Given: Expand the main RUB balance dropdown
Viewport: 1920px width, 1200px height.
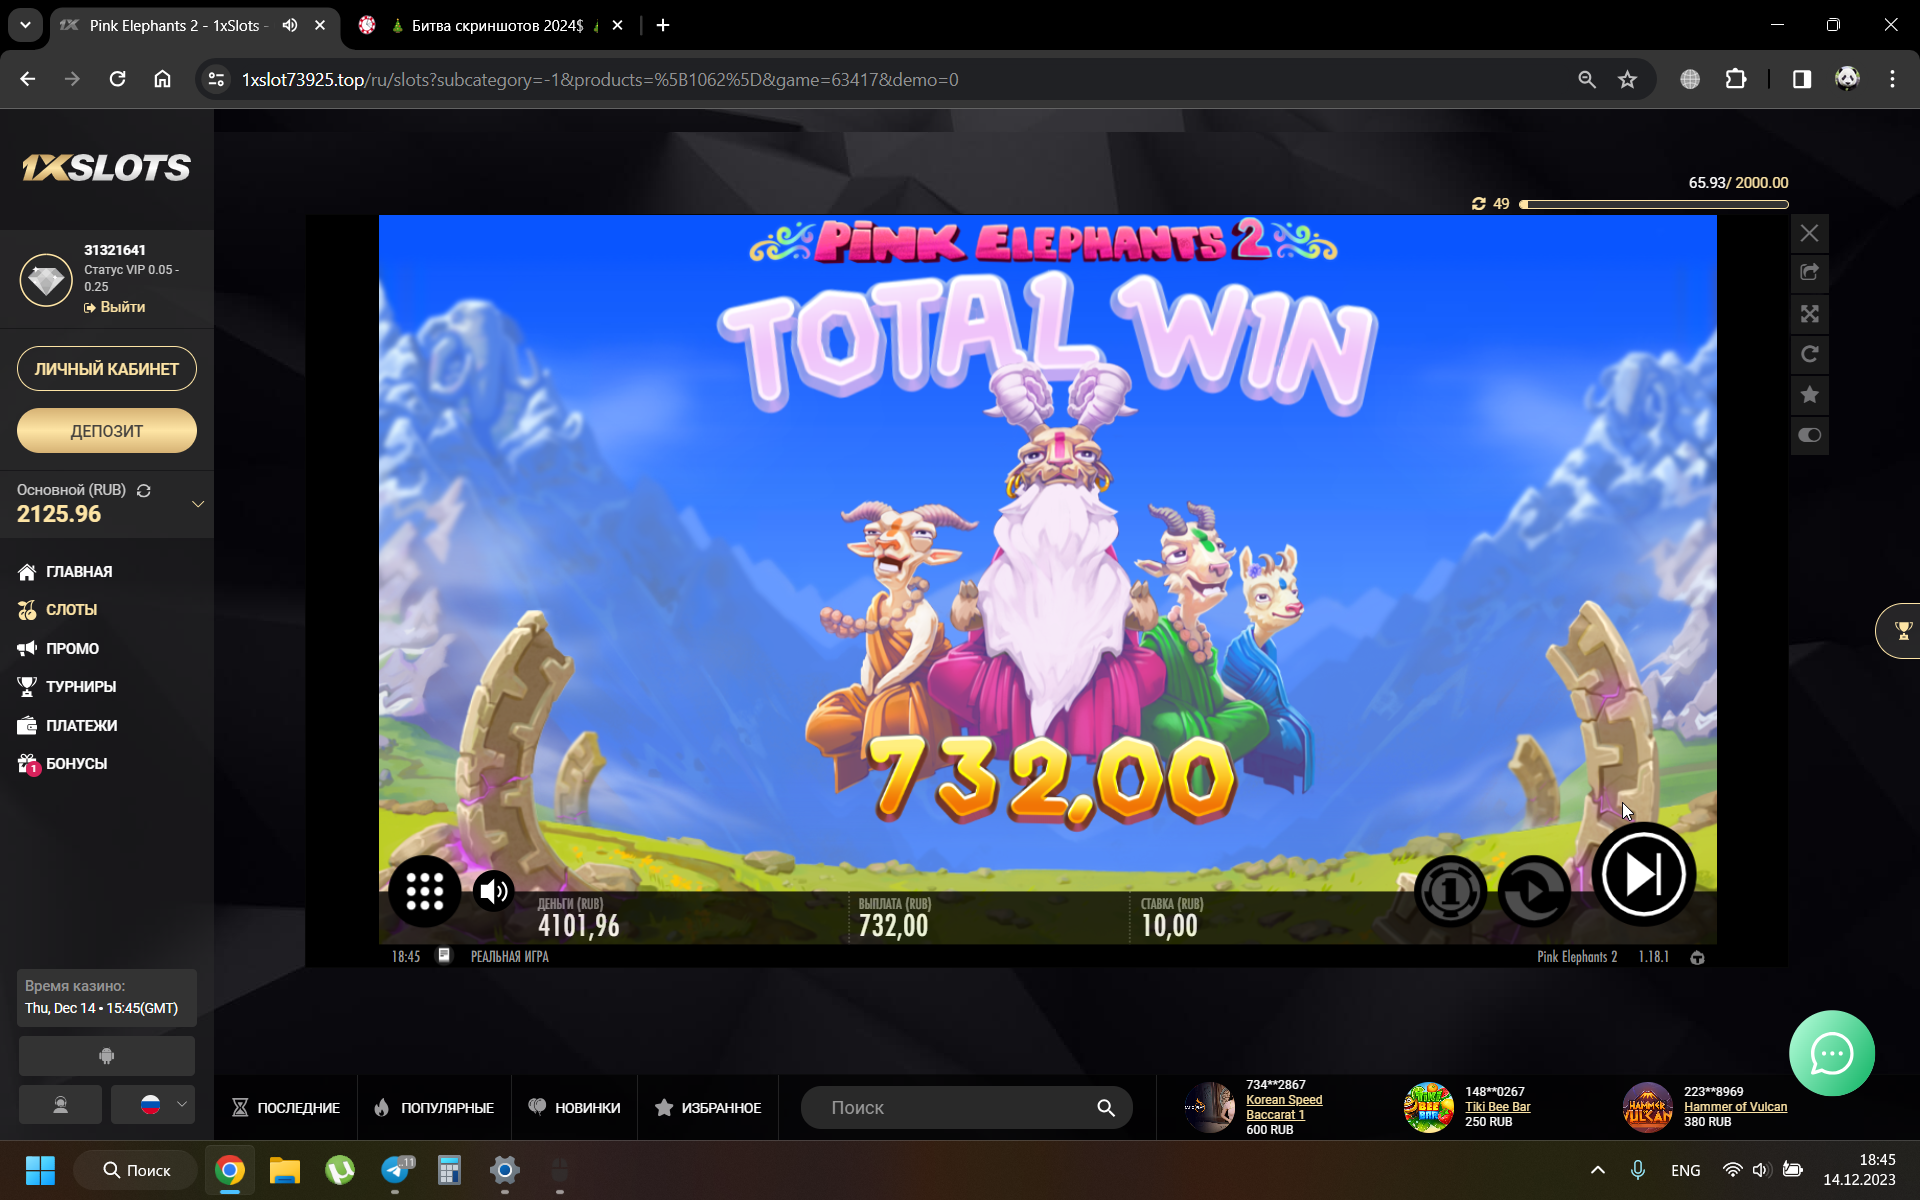Looking at the screenshot, I should (198, 504).
